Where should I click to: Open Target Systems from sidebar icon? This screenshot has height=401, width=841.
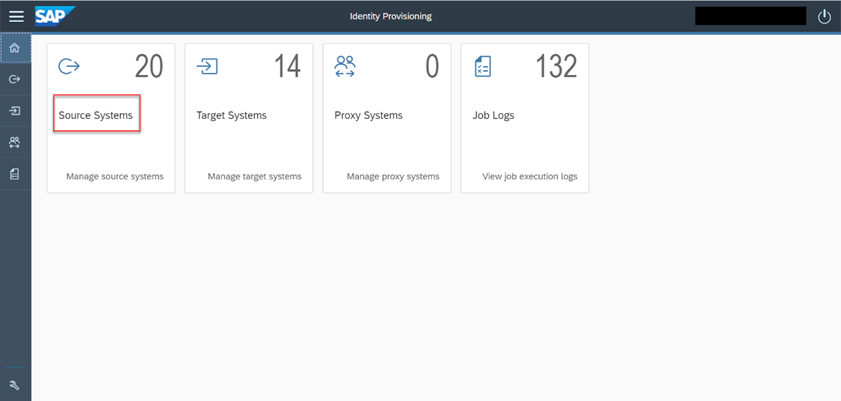[15, 111]
